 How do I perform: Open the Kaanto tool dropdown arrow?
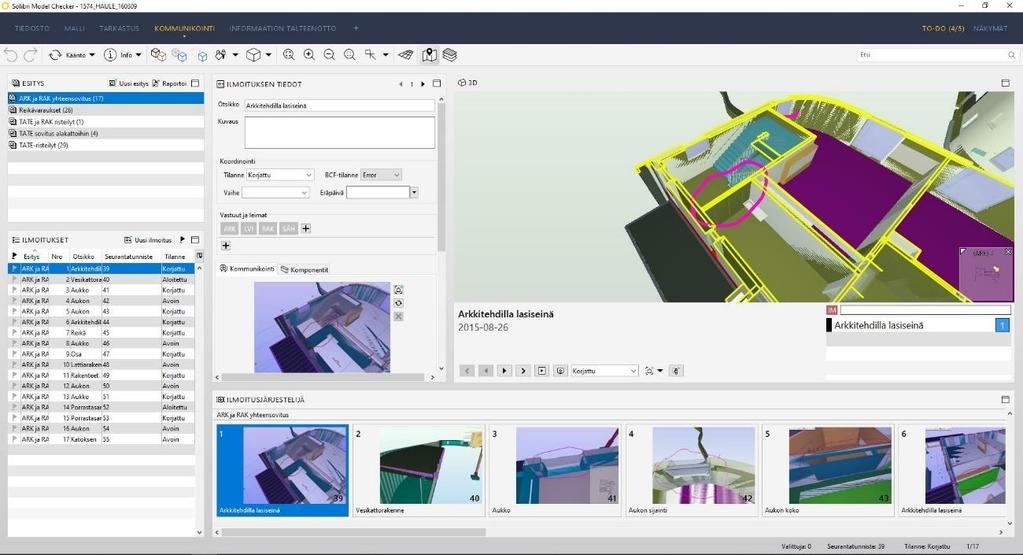pos(92,55)
